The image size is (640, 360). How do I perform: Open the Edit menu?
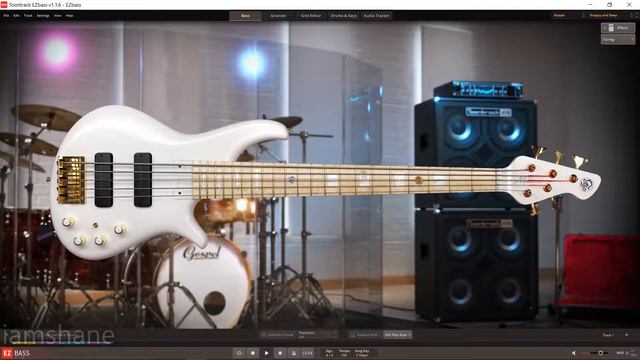click(16, 16)
